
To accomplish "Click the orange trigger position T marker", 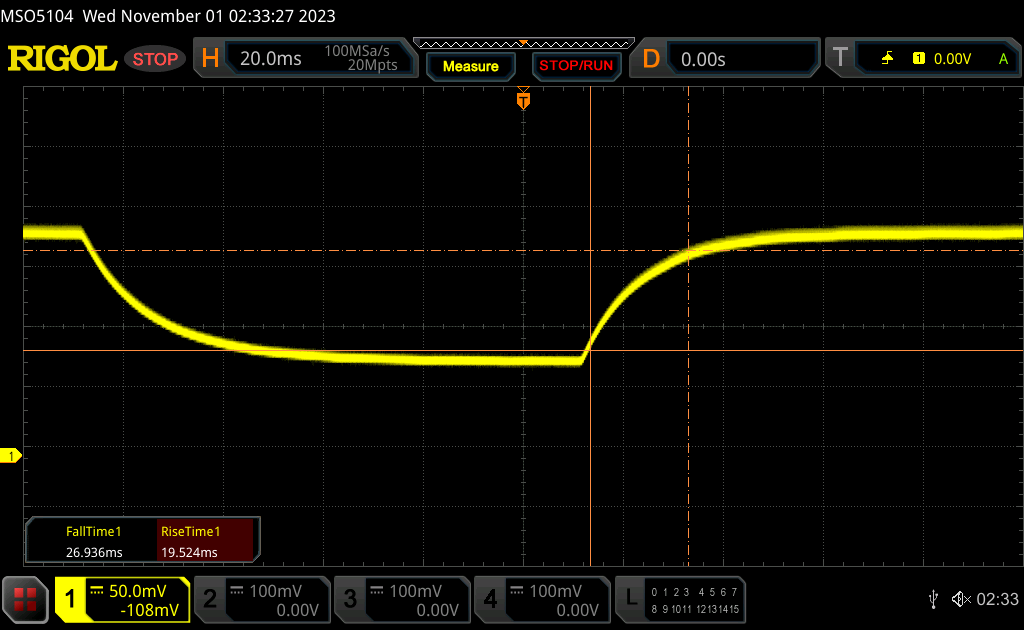I will [523, 100].
